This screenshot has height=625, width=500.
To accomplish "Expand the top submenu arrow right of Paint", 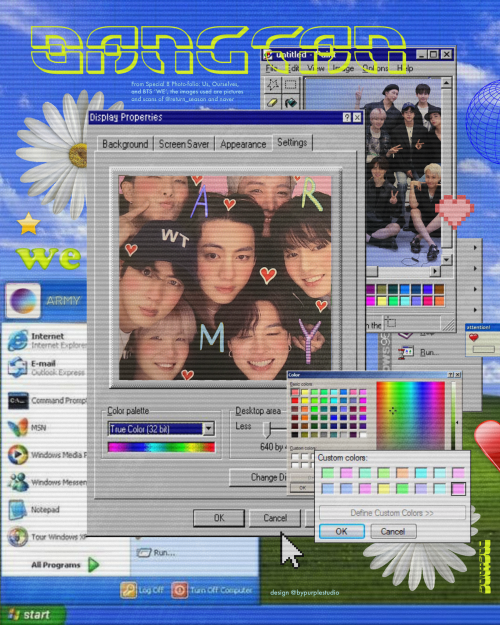I will coord(475,248).
